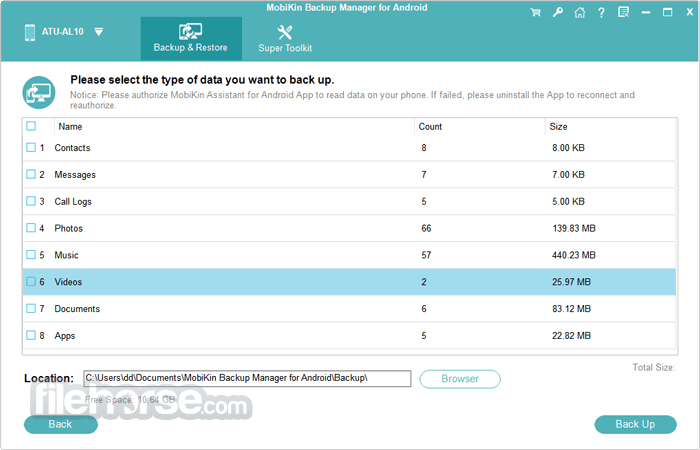Click the 8.00 KB size value
Image resolution: width=700 pixels, height=450 pixels.
(568, 148)
